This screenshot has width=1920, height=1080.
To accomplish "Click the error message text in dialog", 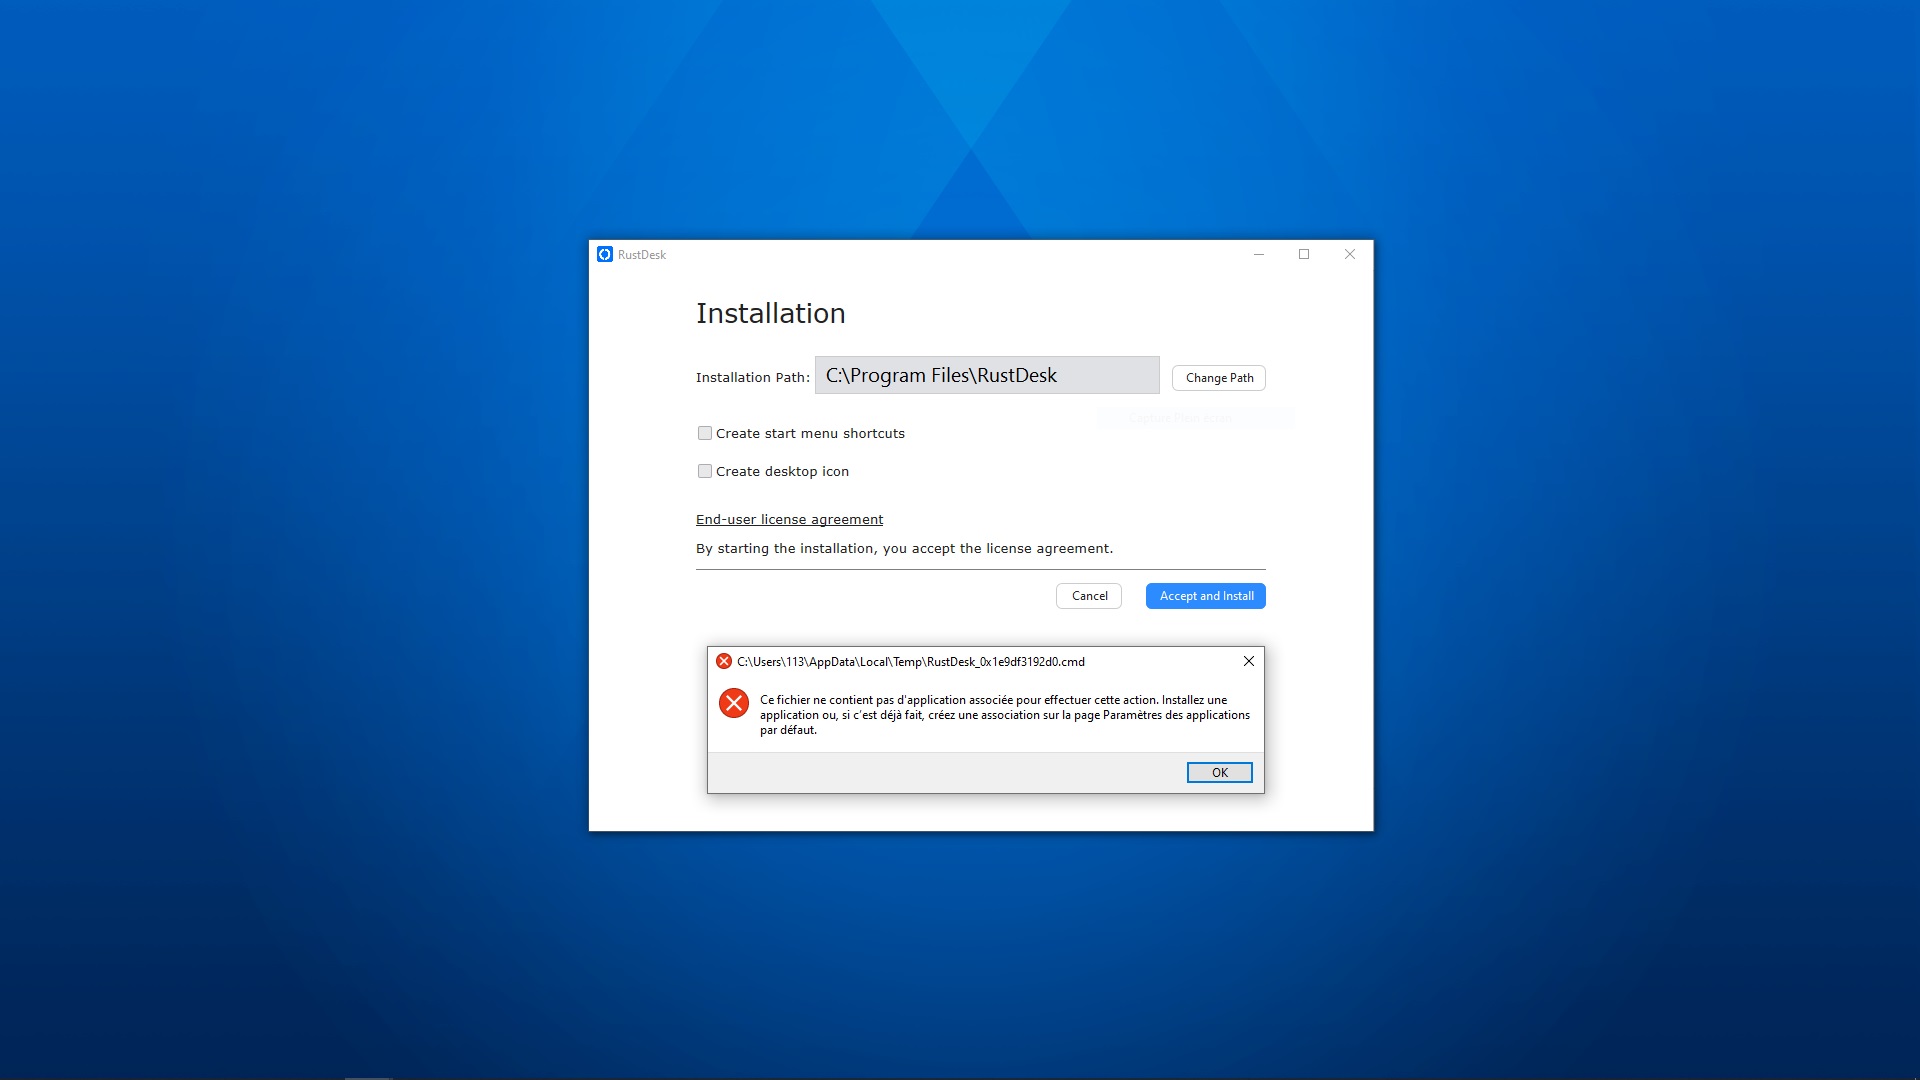I will tap(1005, 715).
